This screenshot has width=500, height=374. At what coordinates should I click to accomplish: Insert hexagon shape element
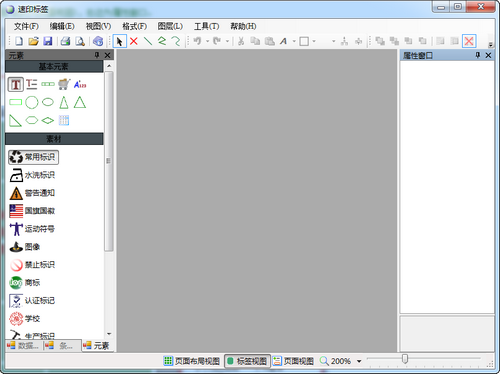pyautogui.click(x=32, y=120)
